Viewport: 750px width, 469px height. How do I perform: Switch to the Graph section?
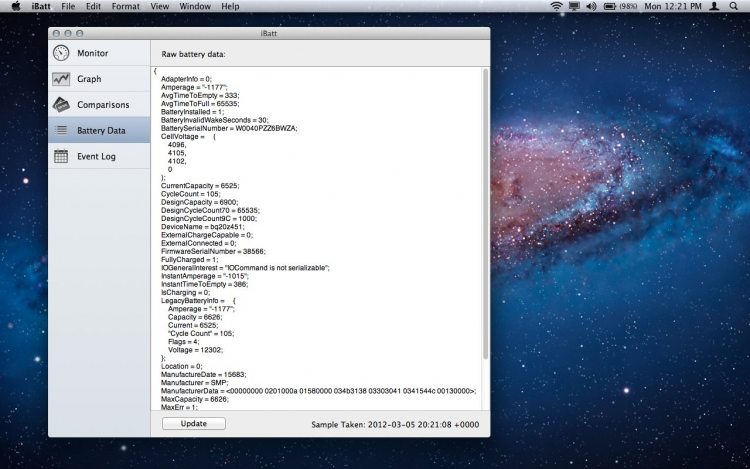tap(99, 79)
